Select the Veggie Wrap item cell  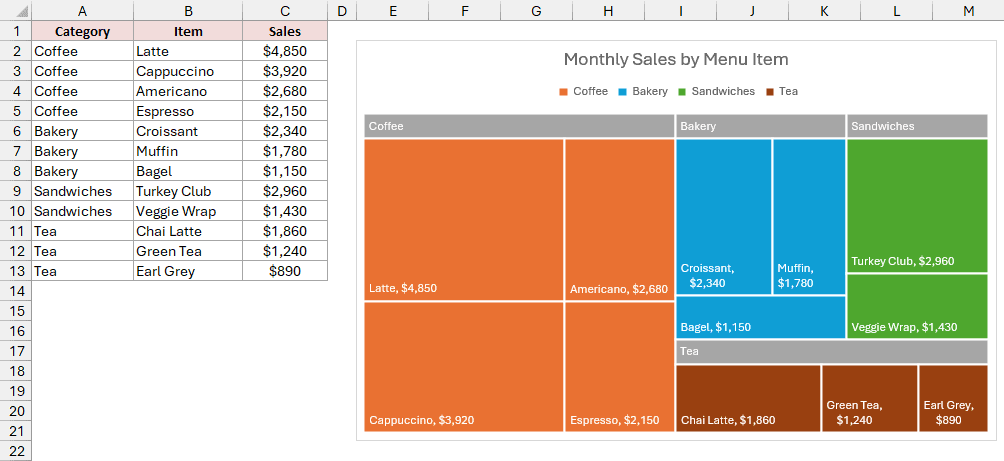188,211
